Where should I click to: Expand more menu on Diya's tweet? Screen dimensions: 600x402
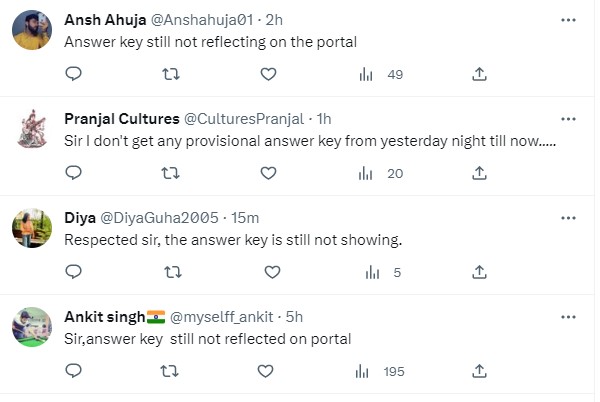point(569,217)
